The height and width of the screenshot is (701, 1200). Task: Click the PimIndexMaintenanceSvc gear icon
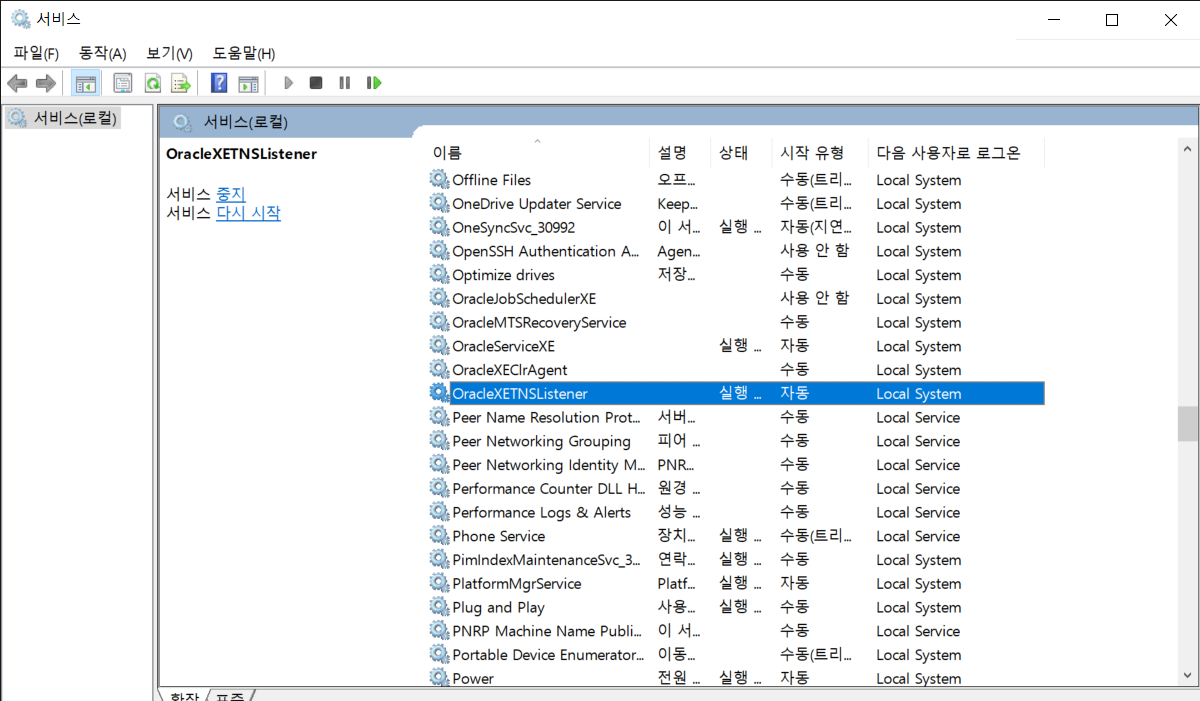pyautogui.click(x=439, y=560)
